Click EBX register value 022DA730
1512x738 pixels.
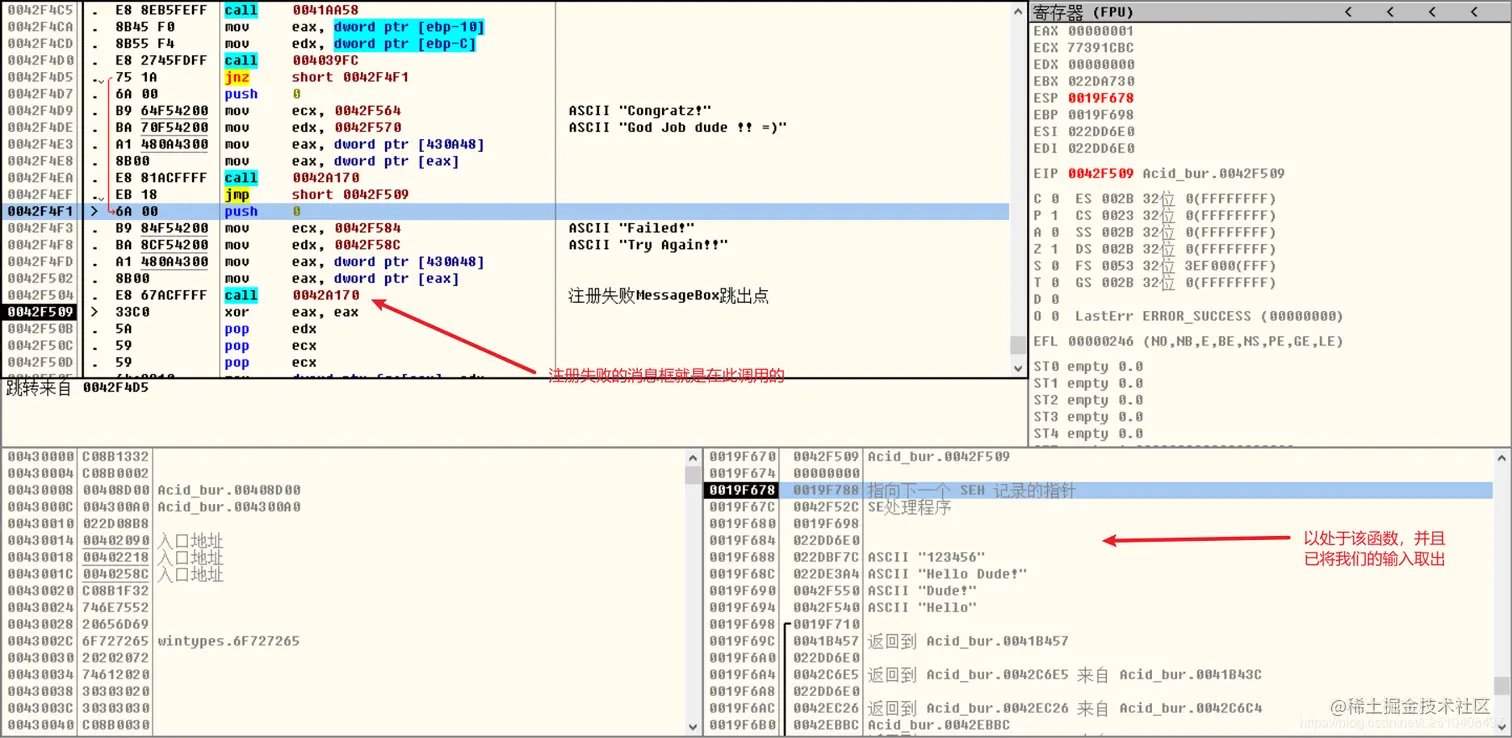(1101, 81)
